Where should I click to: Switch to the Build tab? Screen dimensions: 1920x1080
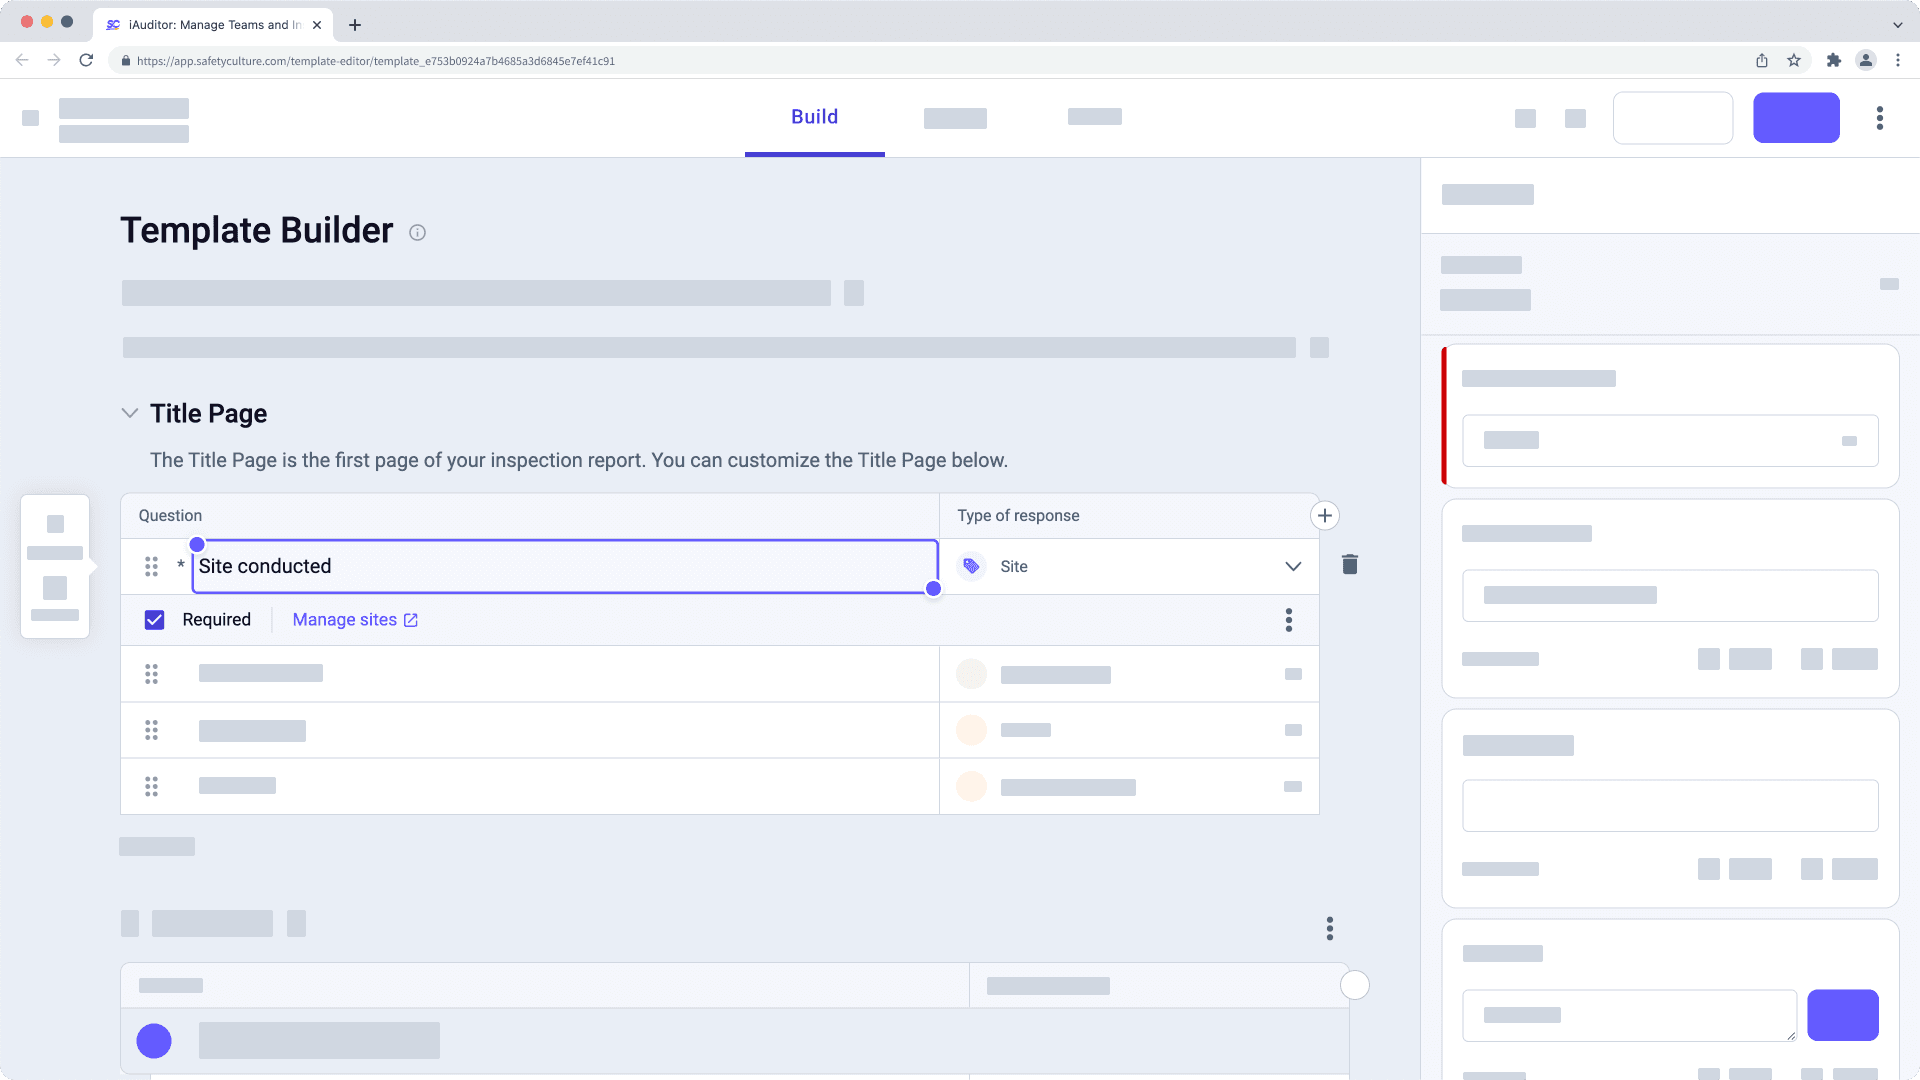tap(814, 116)
